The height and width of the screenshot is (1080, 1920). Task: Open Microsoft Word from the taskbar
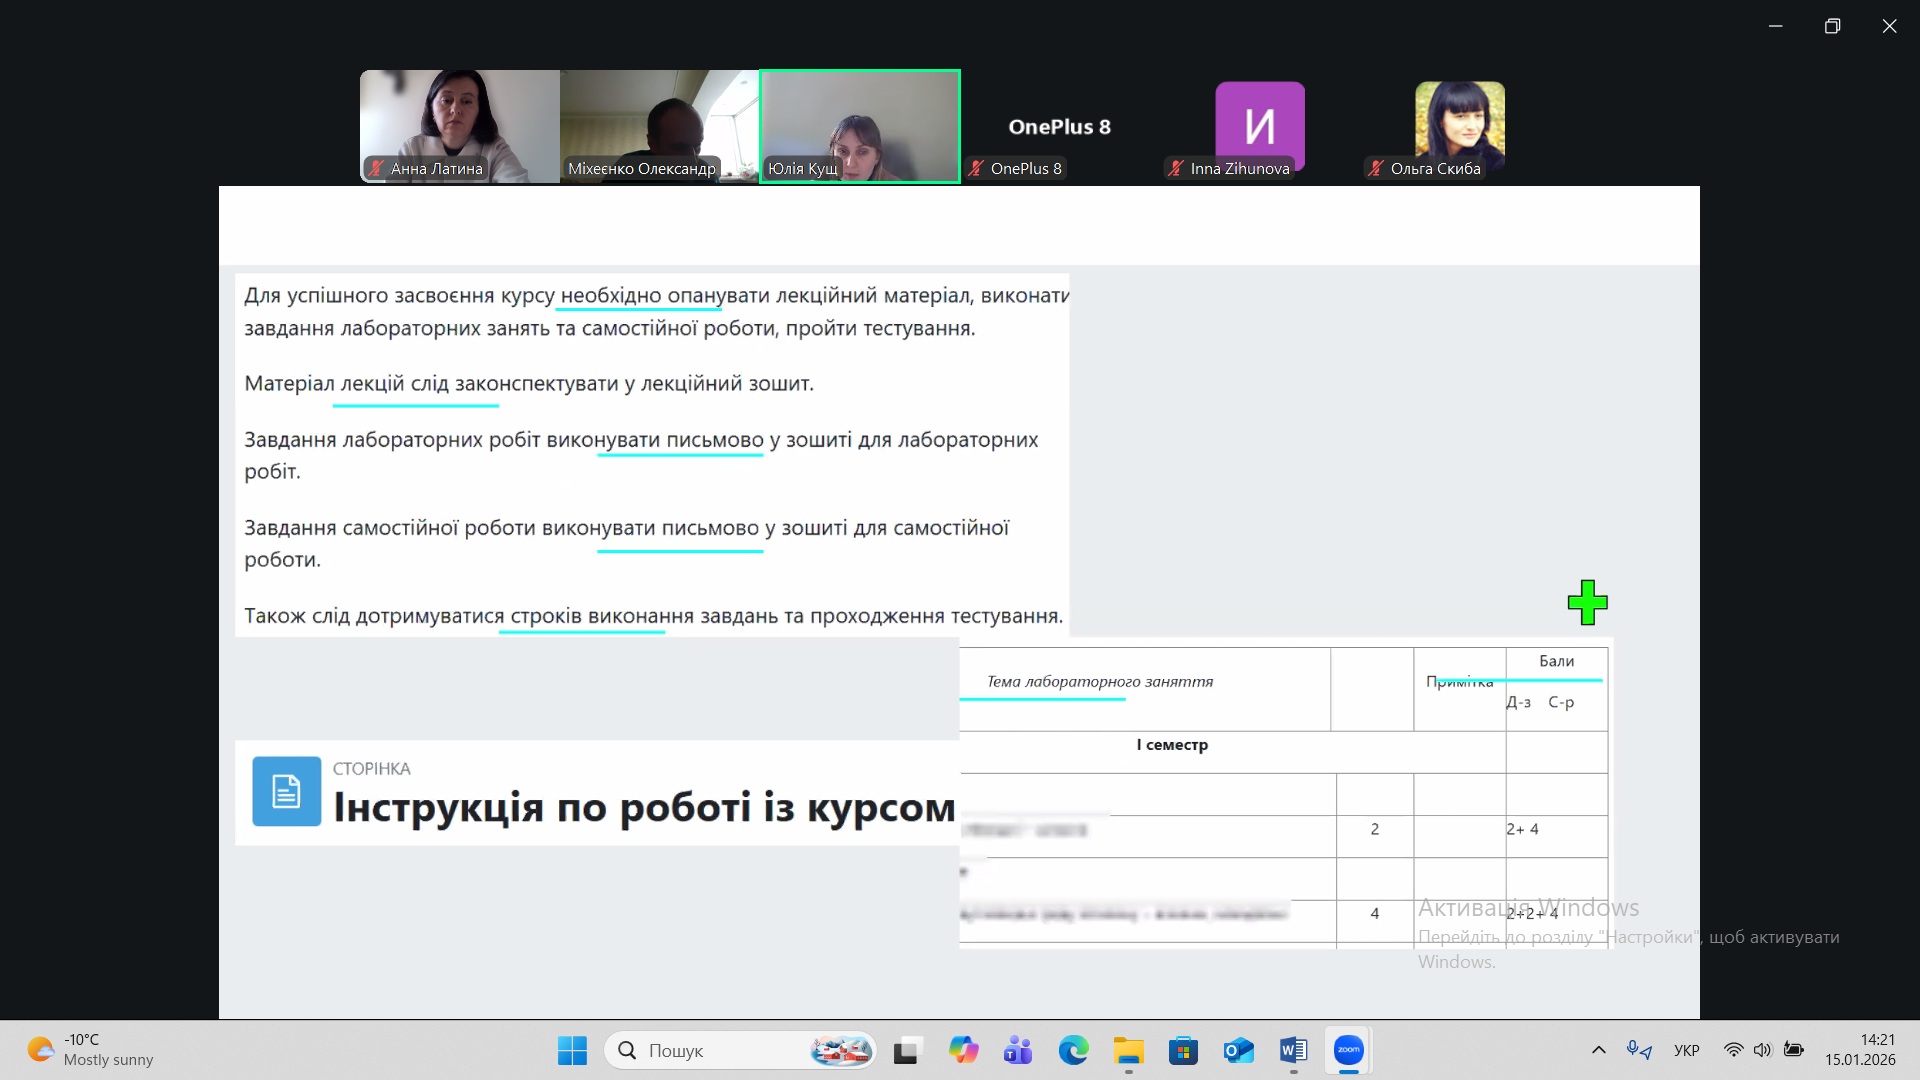(x=1293, y=1050)
